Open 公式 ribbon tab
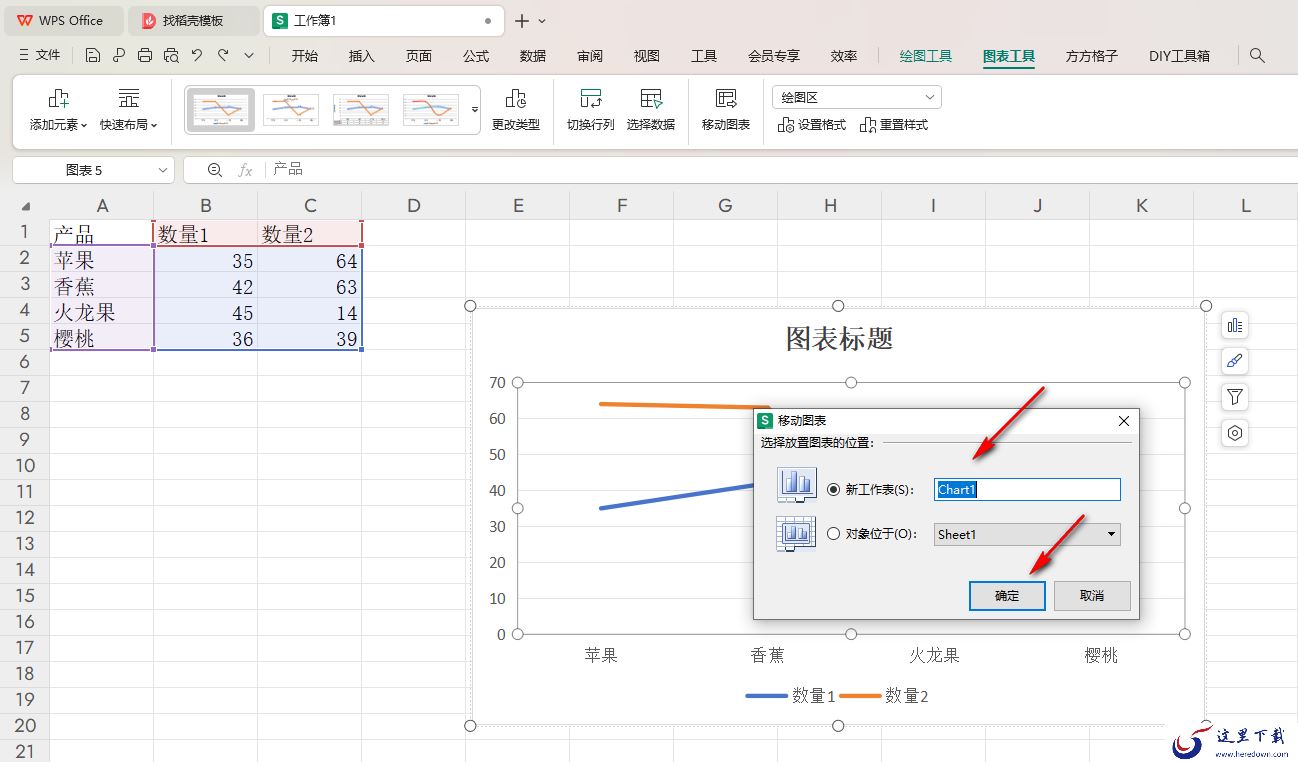Image resolution: width=1298 pixels, height=762 pixels. coord(476,56)
